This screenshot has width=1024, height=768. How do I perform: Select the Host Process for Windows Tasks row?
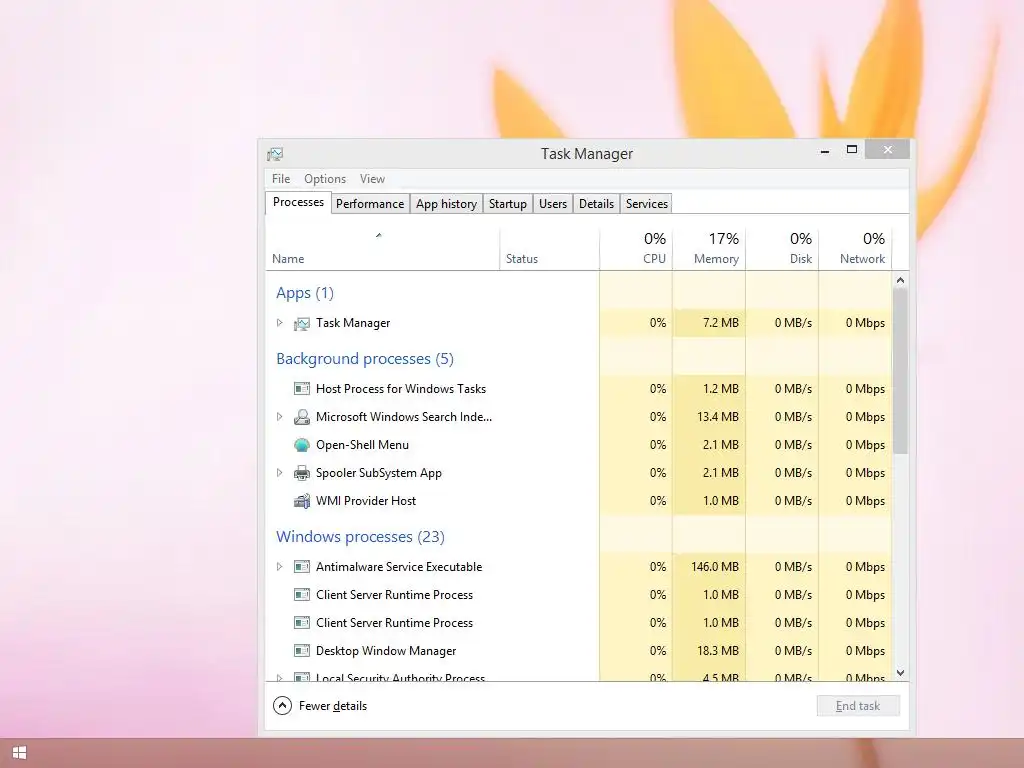click(x=579, y=389)
